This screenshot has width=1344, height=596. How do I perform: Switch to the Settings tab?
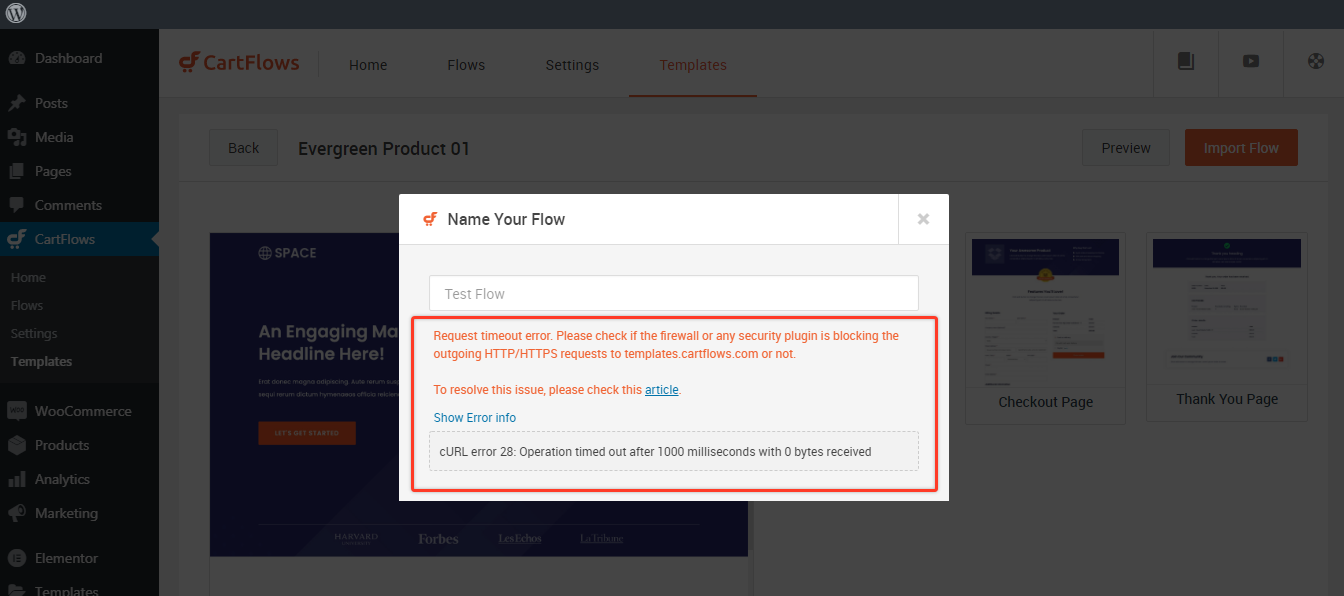click(572, 65)
